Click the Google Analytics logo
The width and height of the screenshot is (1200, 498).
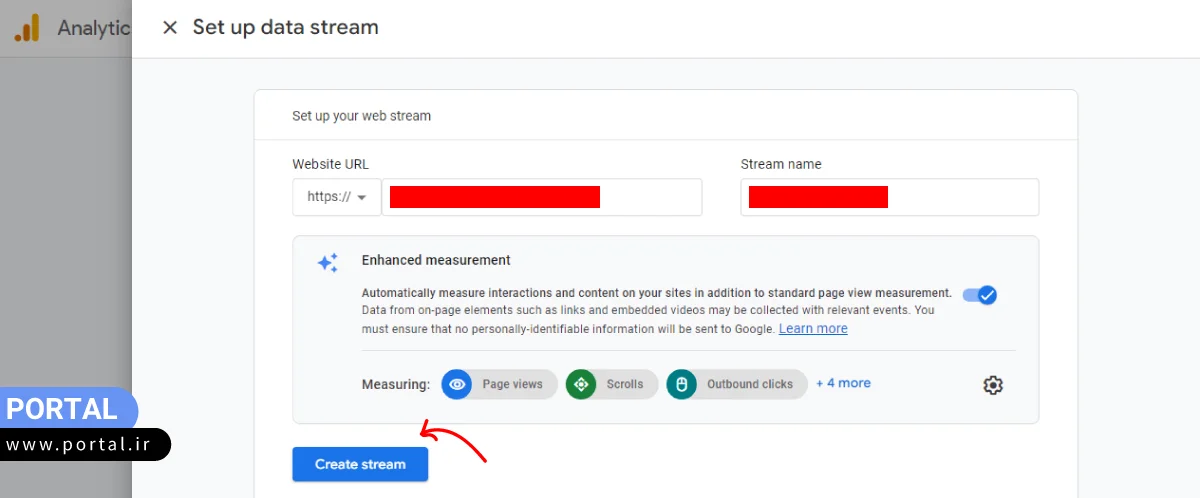click(27, 27)
